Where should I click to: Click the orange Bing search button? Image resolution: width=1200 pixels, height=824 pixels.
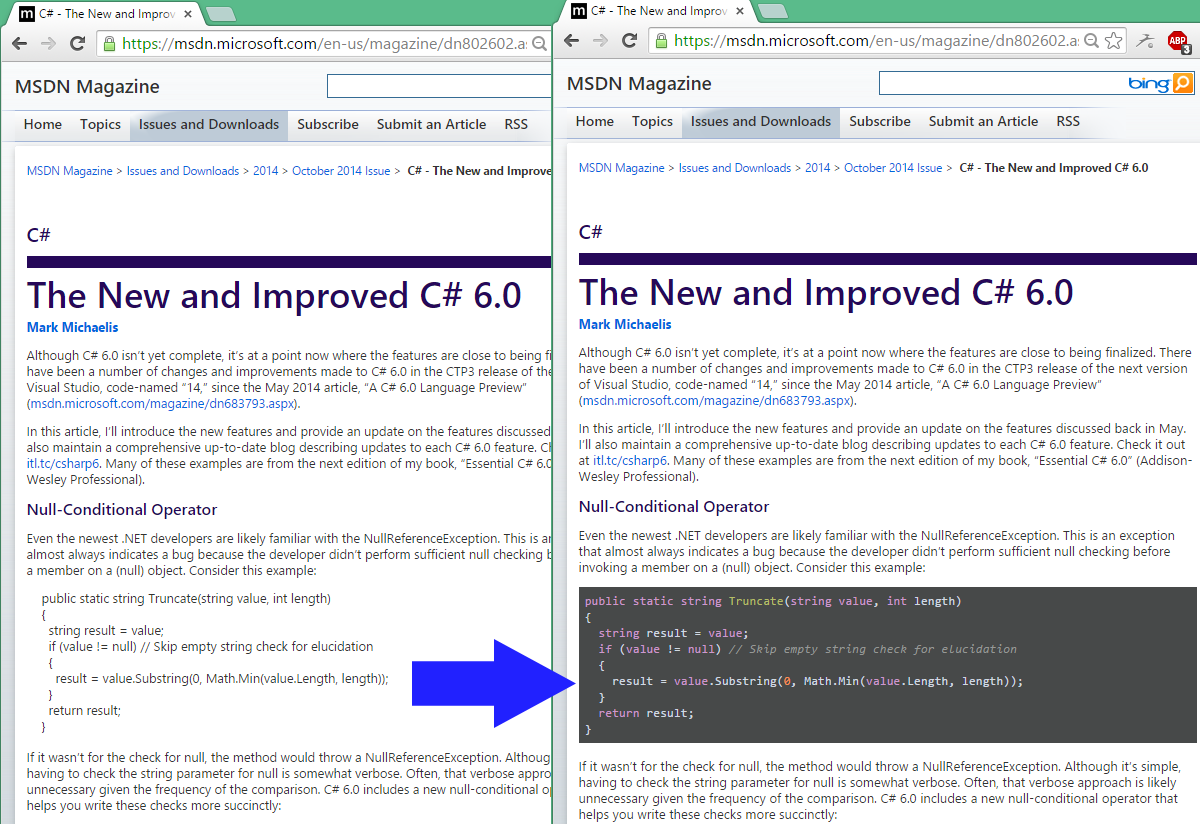1182,83
